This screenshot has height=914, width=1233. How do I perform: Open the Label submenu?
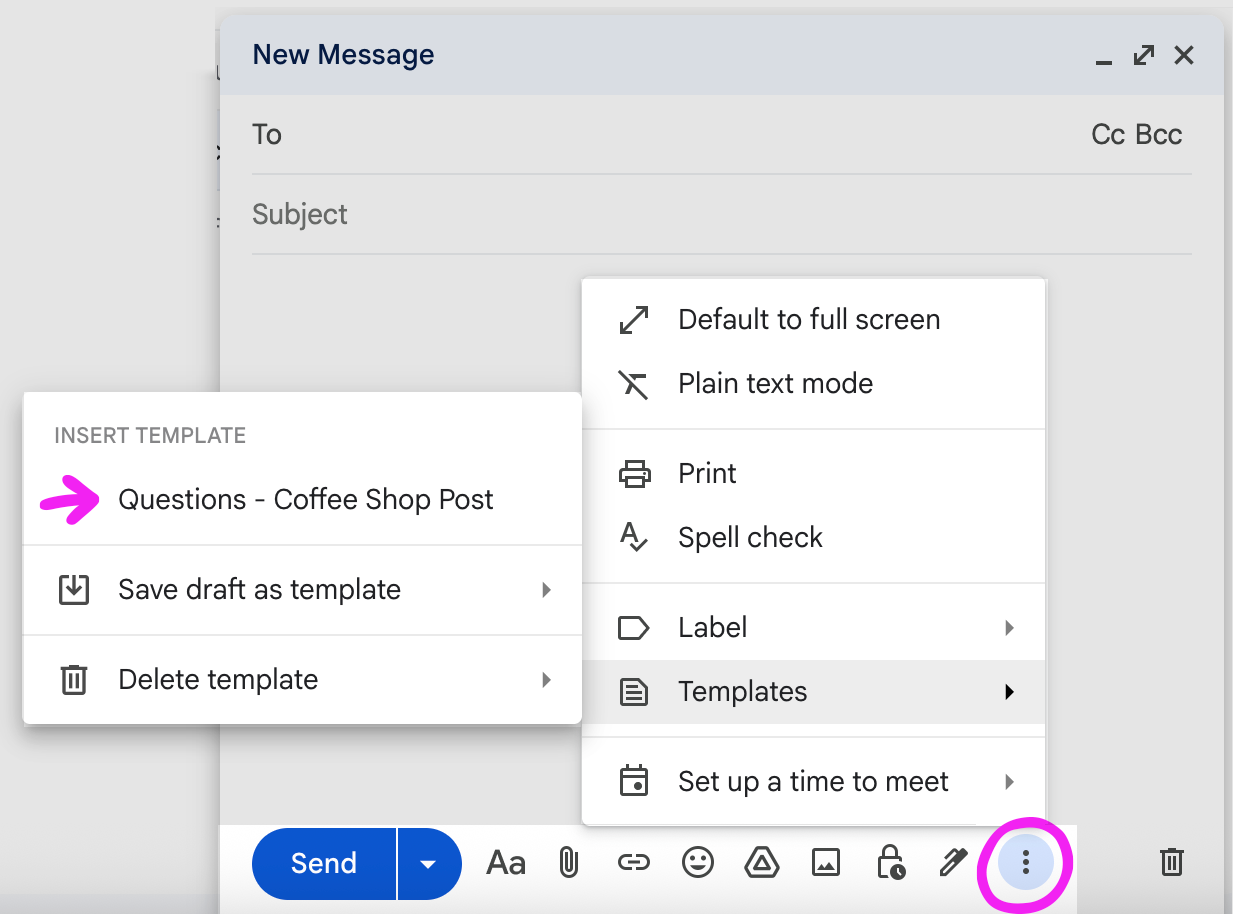(x=814, y=628)
